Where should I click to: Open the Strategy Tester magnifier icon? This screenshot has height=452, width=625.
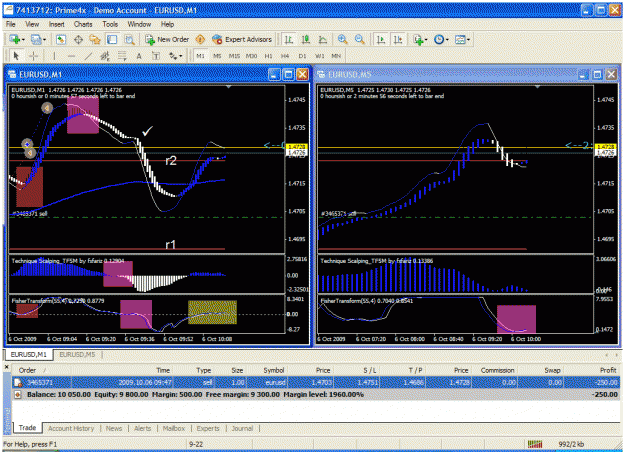(129, 39)
